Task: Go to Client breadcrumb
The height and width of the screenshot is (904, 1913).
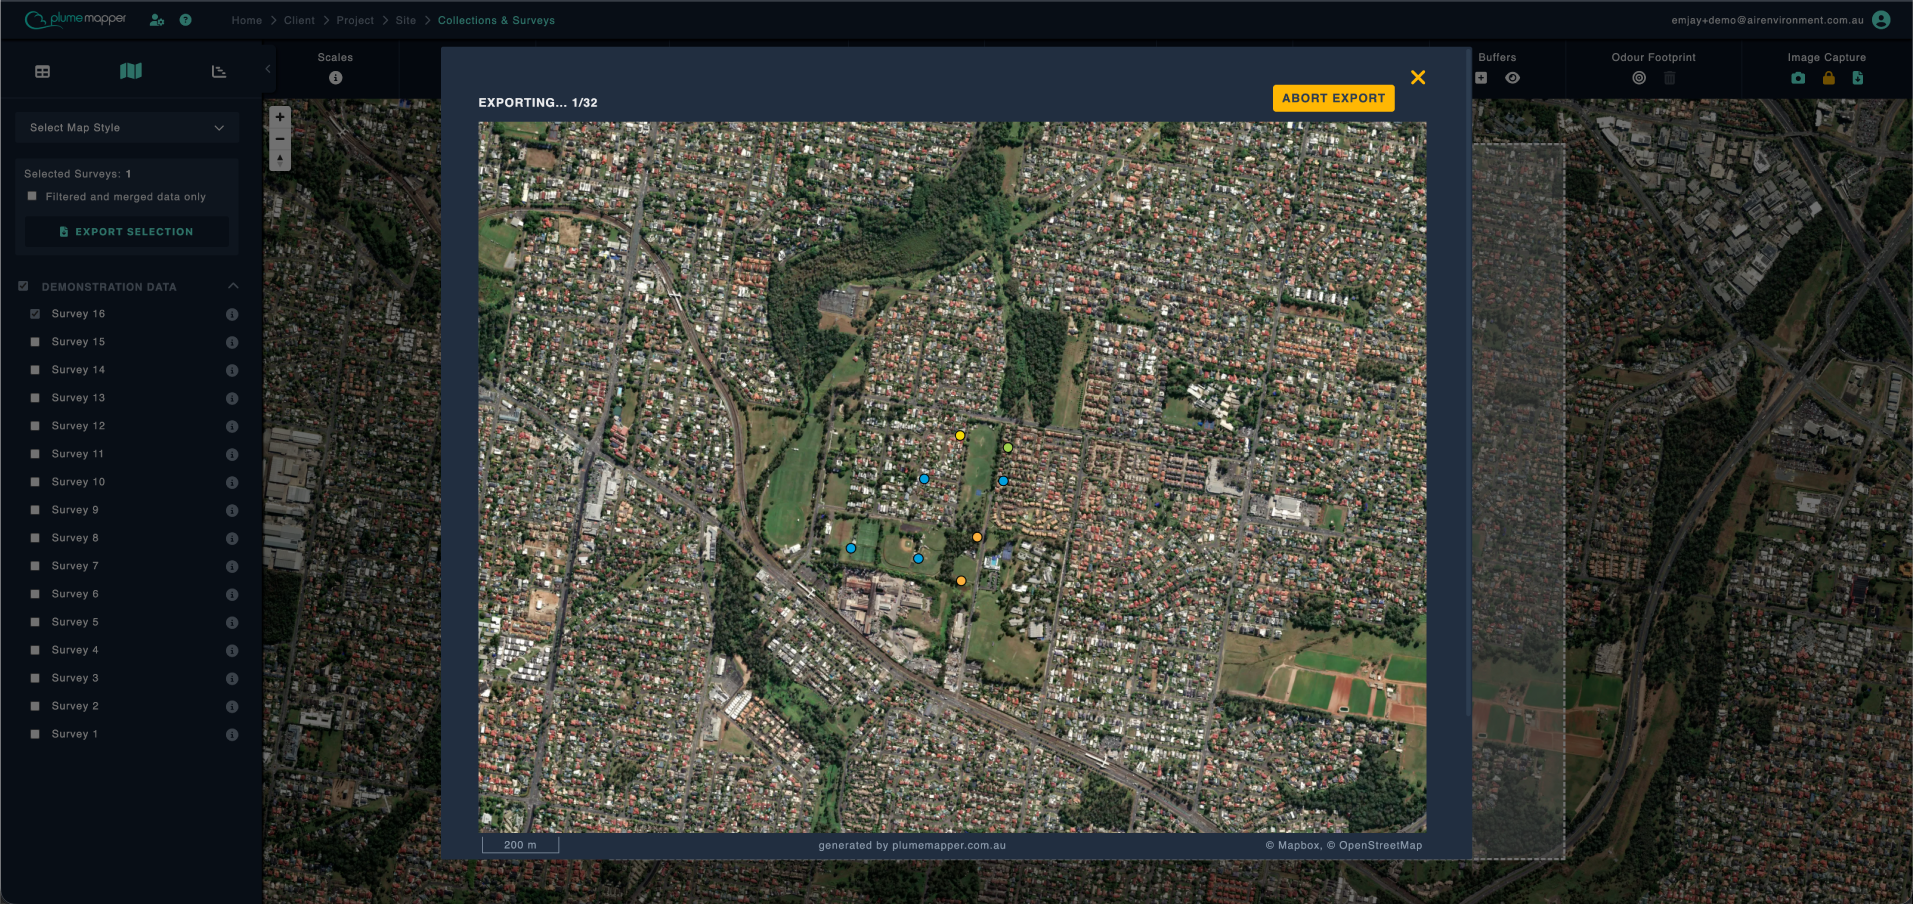Action: point(299,20)
